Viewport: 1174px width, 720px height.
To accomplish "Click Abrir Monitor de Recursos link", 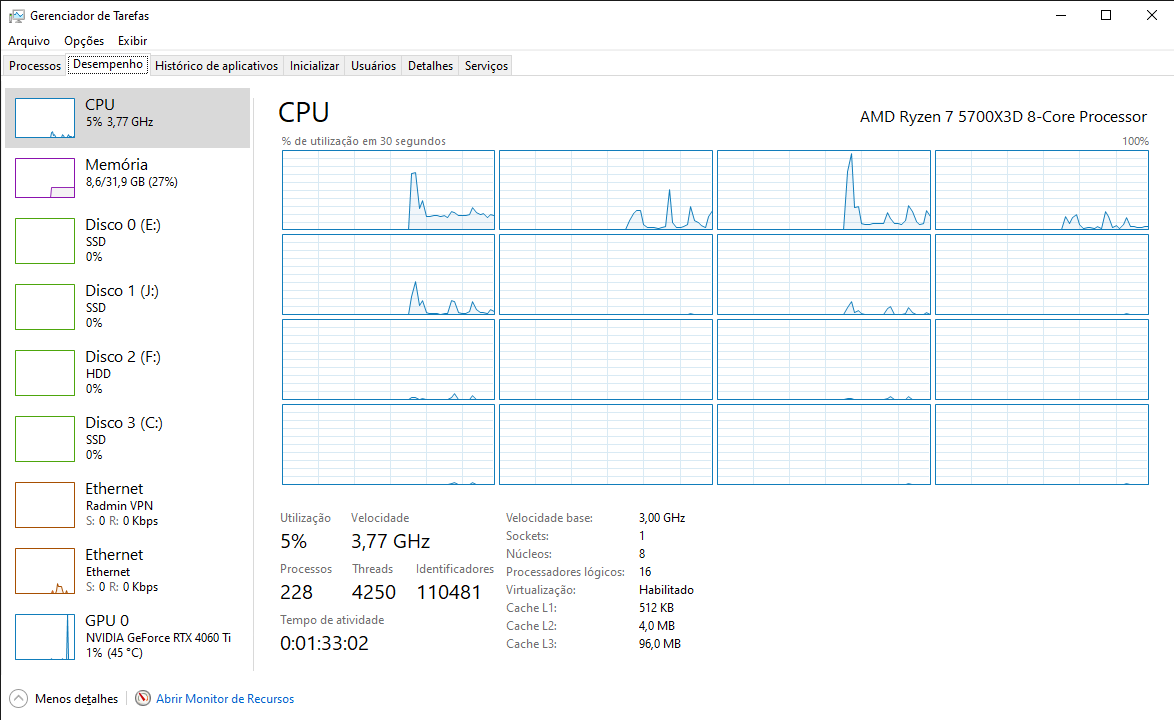I will pos(225,698).
